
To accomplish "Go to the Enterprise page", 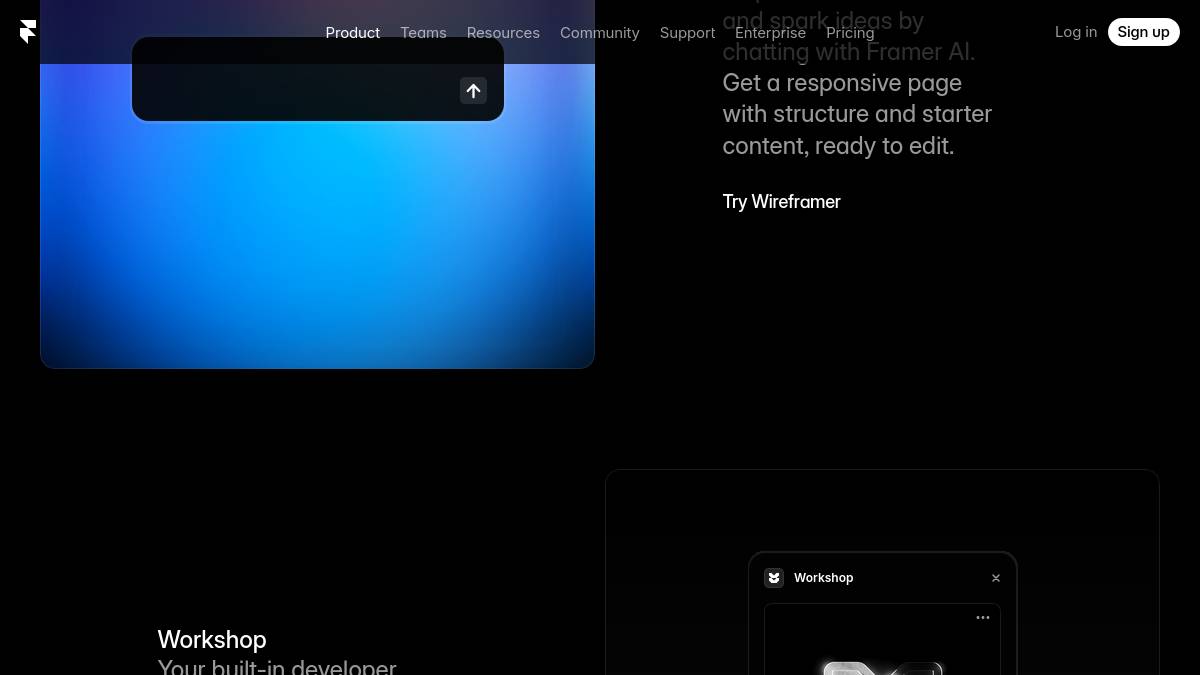I will click(x=770, y=33).
